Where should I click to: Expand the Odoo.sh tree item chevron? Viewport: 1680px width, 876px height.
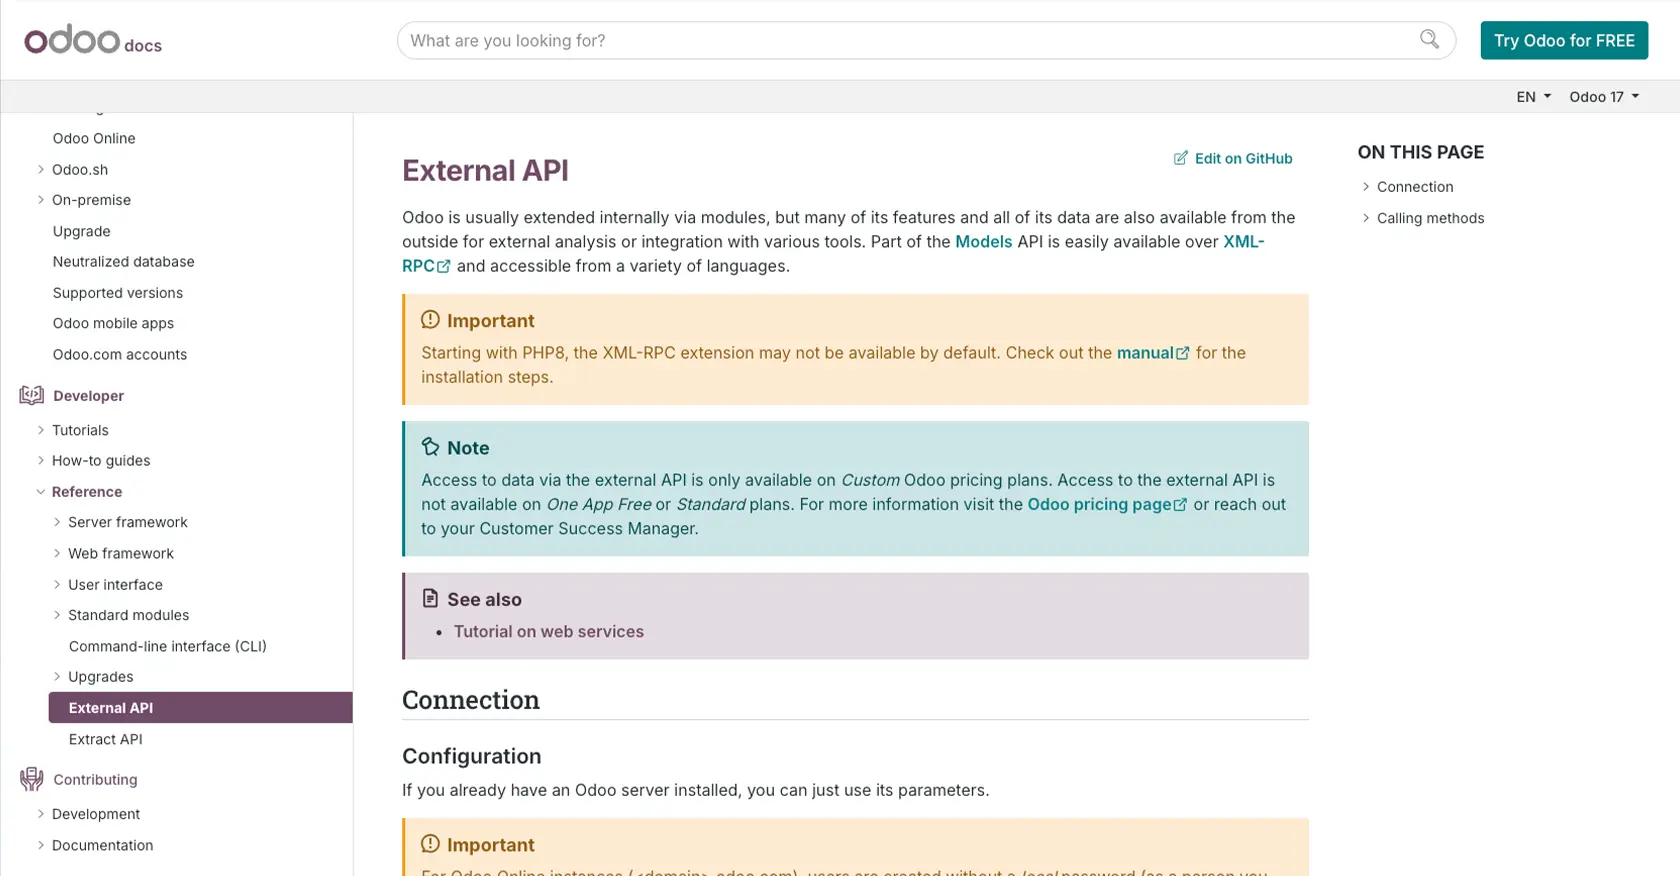pos(41,169)
